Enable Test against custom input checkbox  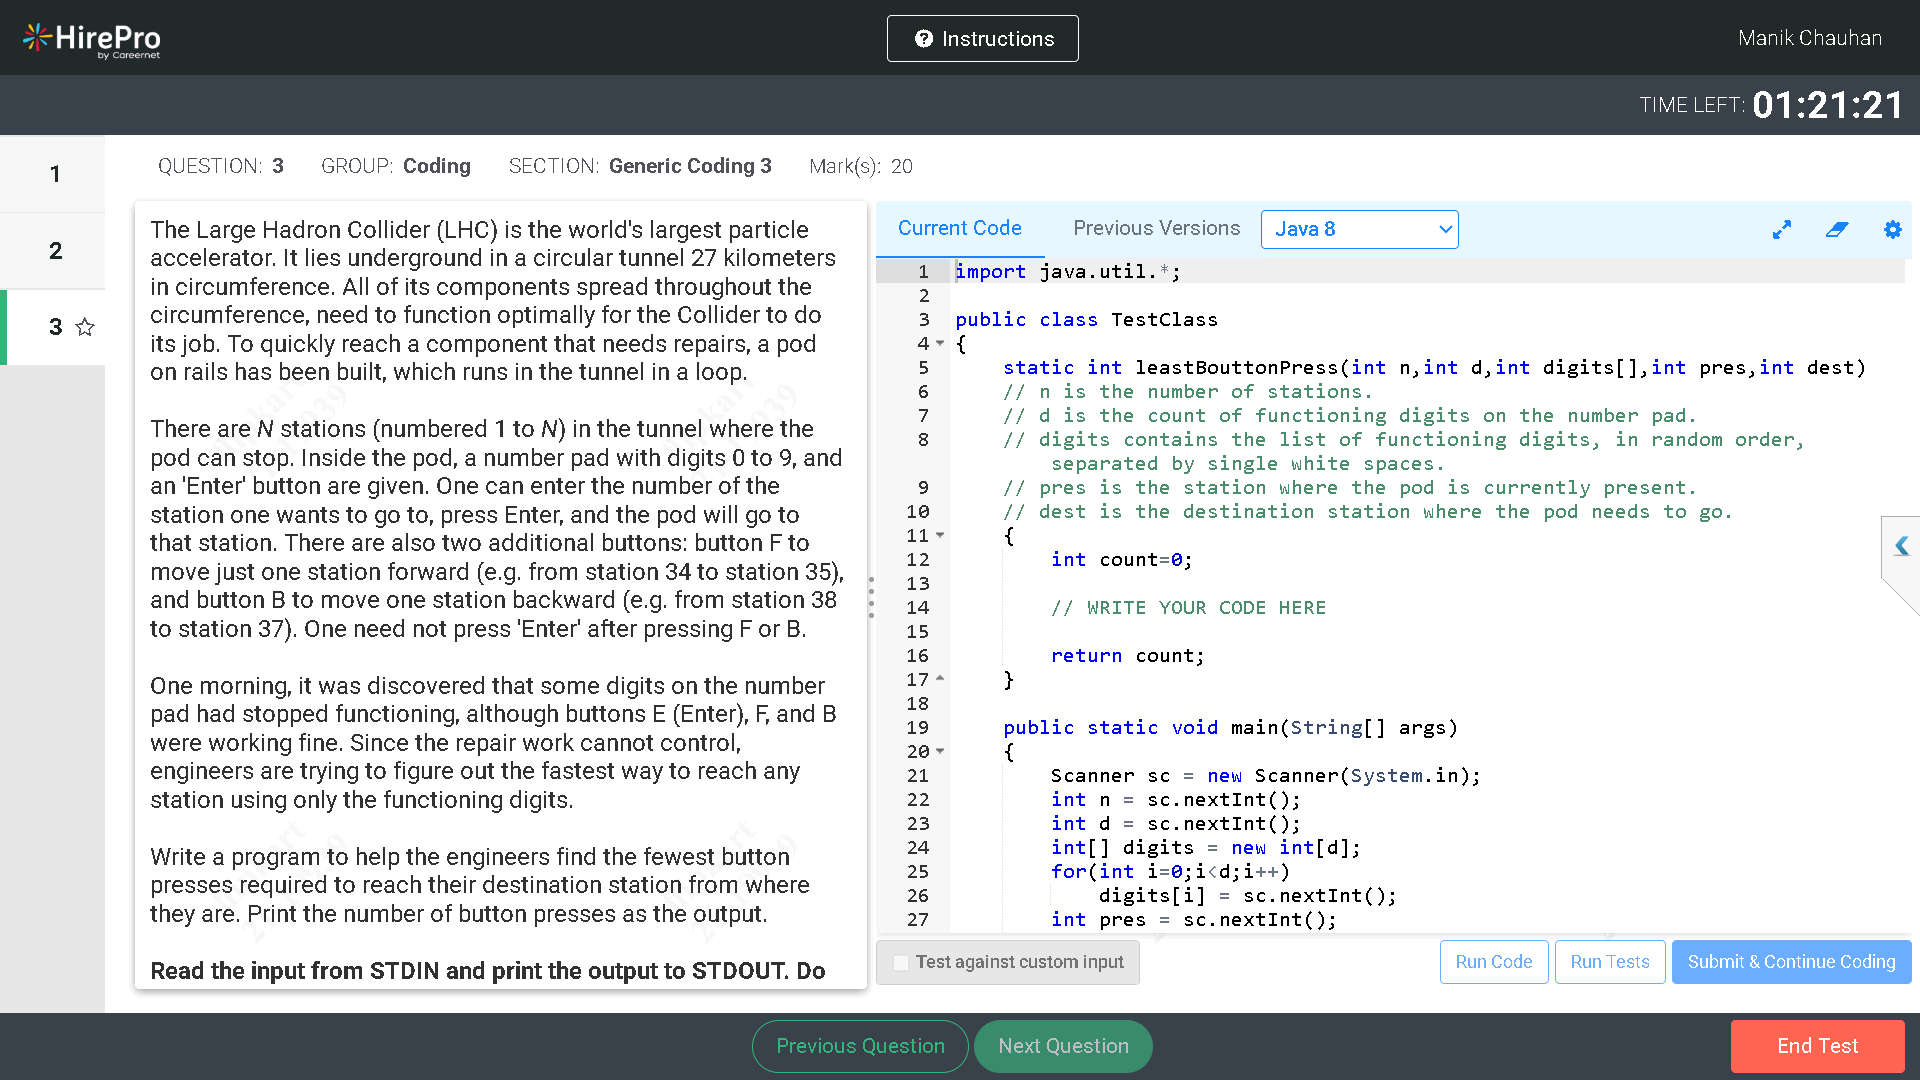901,962
